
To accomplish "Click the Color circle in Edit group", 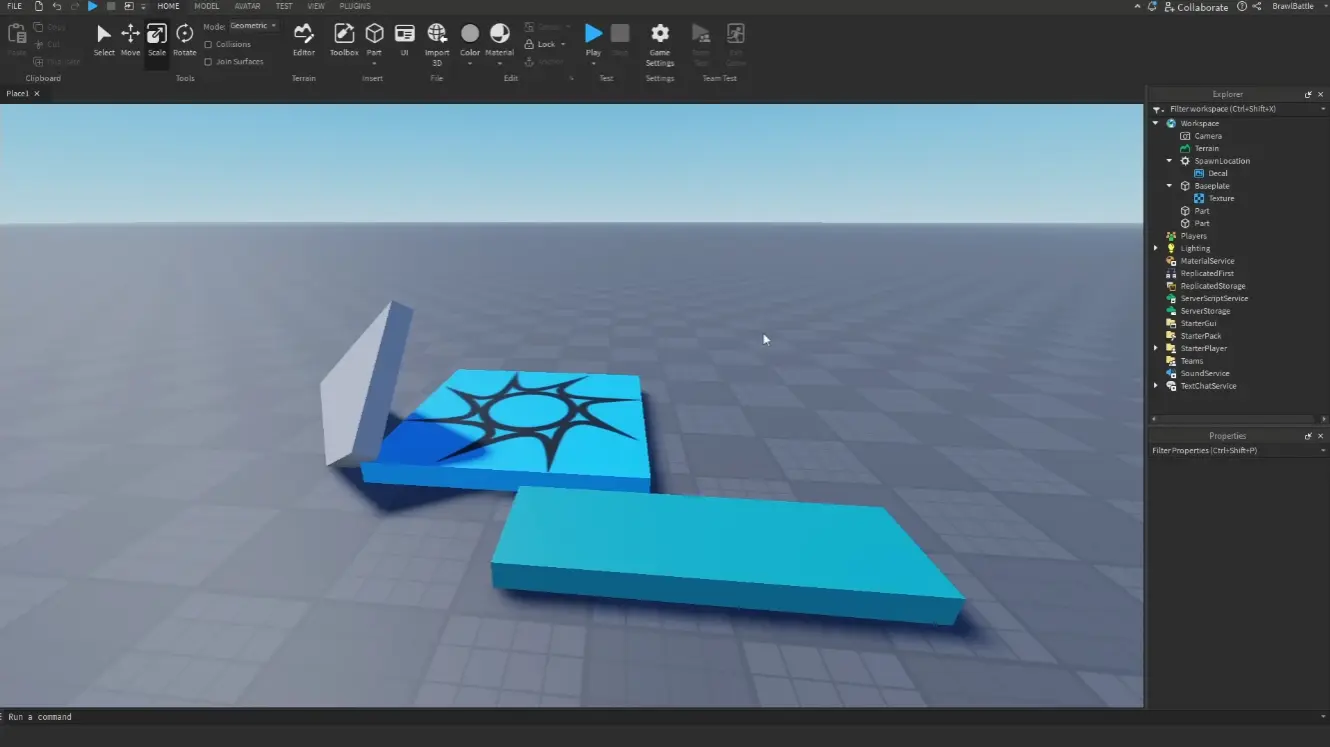I will tap(470, 34).
